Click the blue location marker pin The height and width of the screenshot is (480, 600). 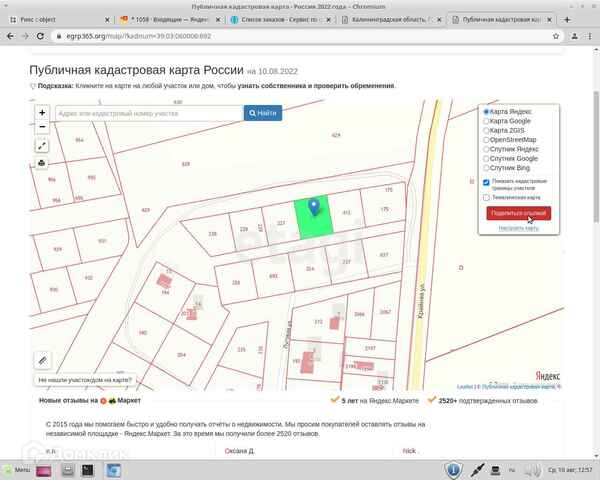coord(314,207)
